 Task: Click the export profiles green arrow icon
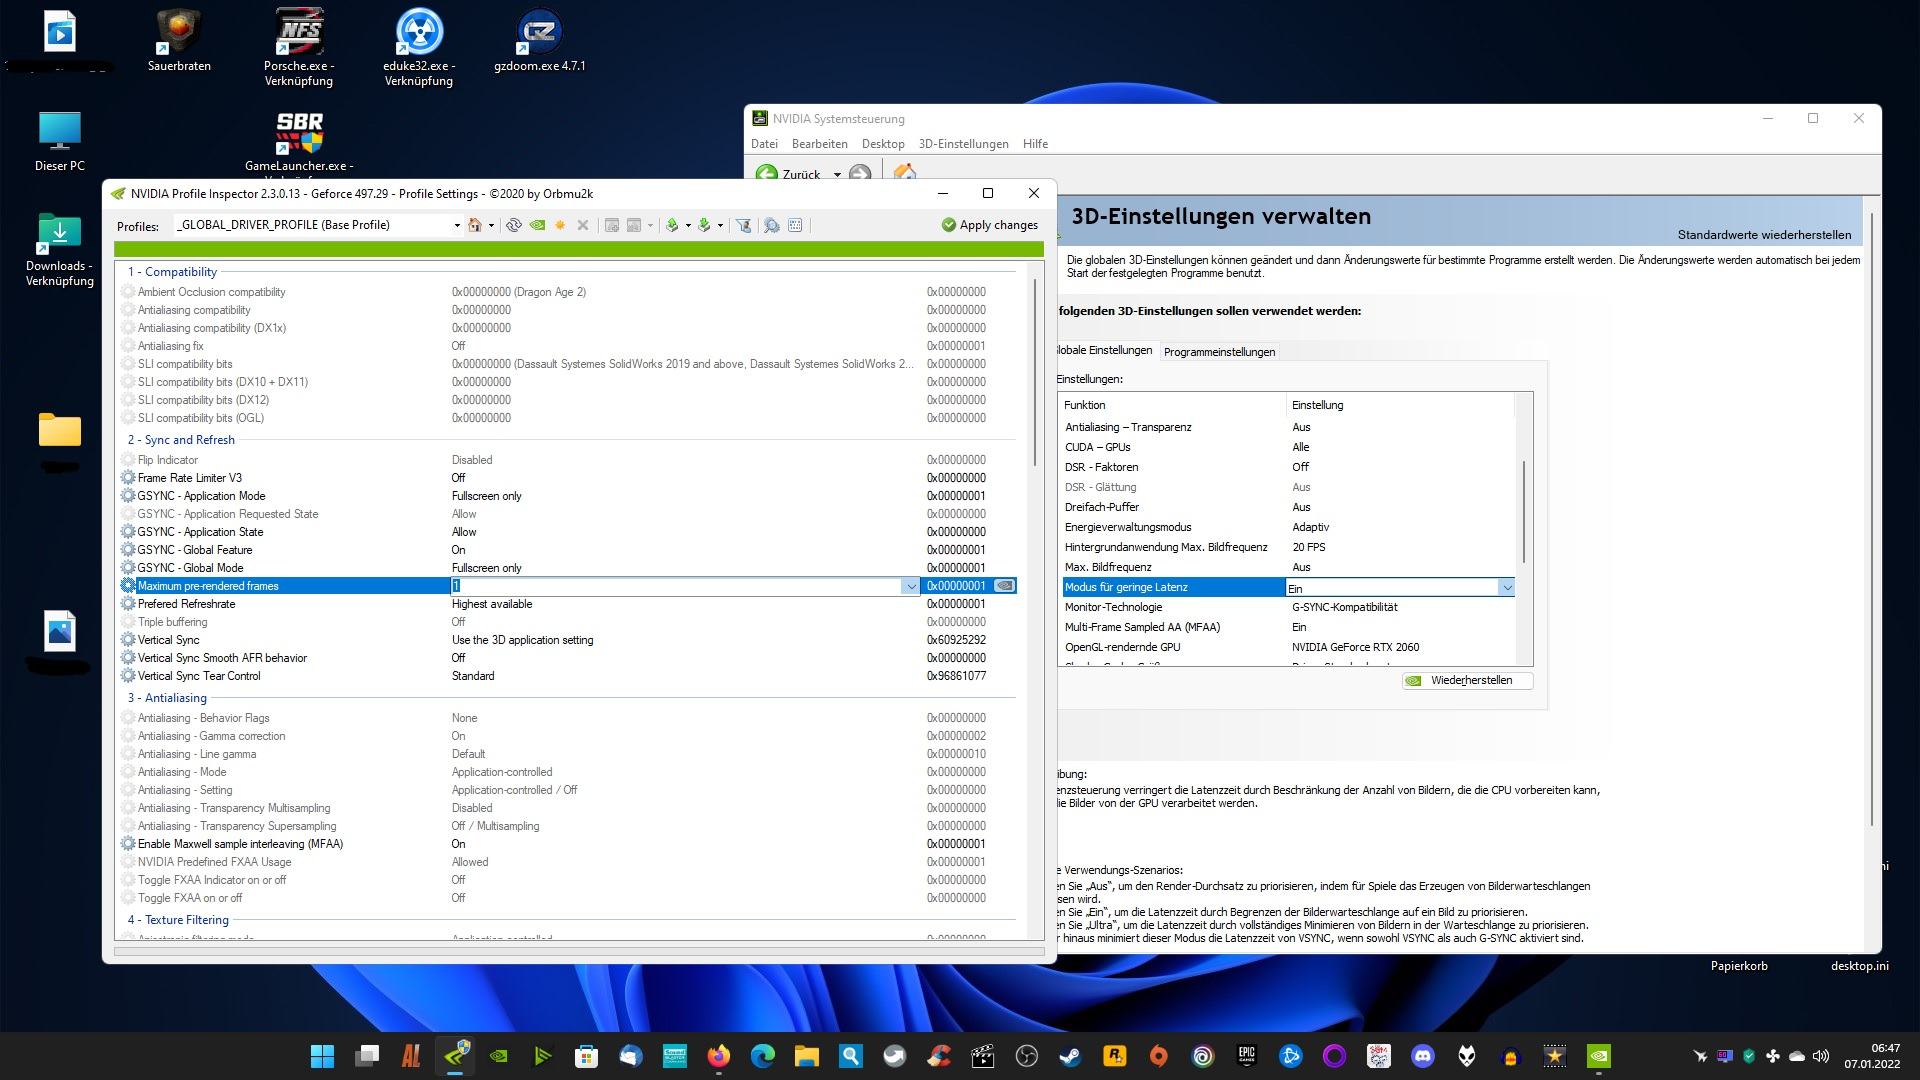point(672,225)
